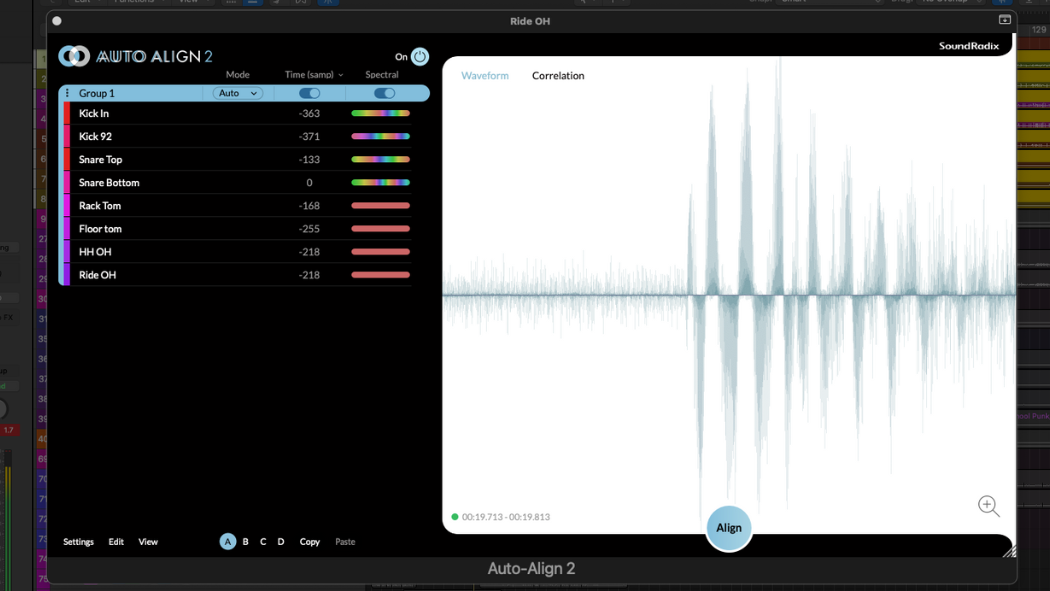Viewport: 1050px width, 591px height.
Task: Open the Time (samp) units dropdown
Action: (314, 74)
